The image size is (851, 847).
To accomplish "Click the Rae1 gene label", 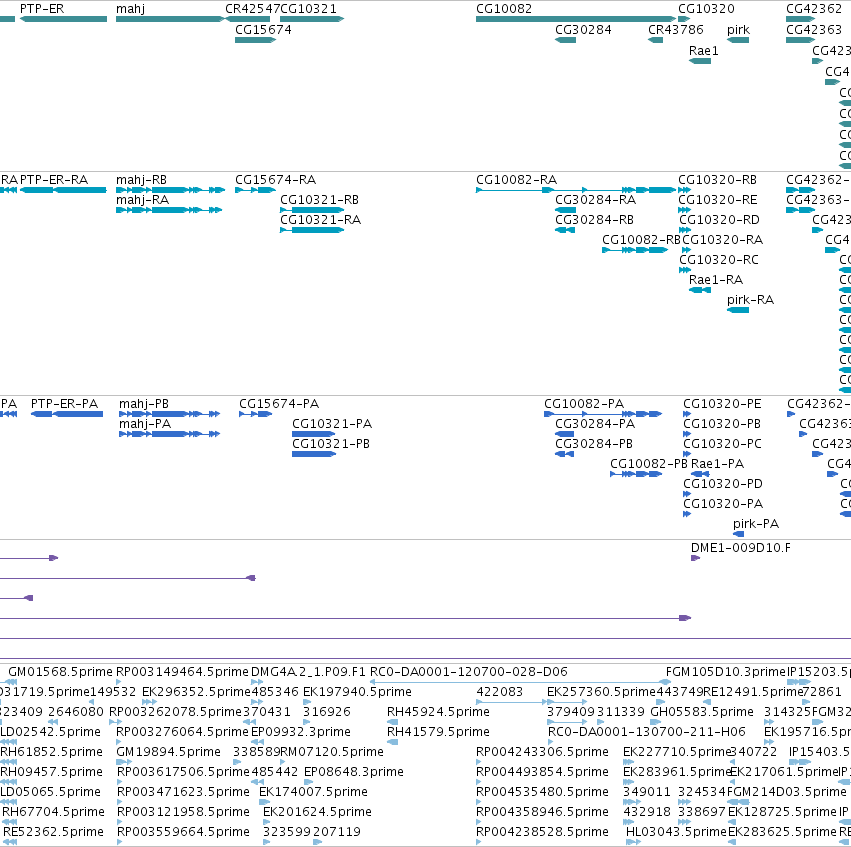I will [x=703, y=51].
